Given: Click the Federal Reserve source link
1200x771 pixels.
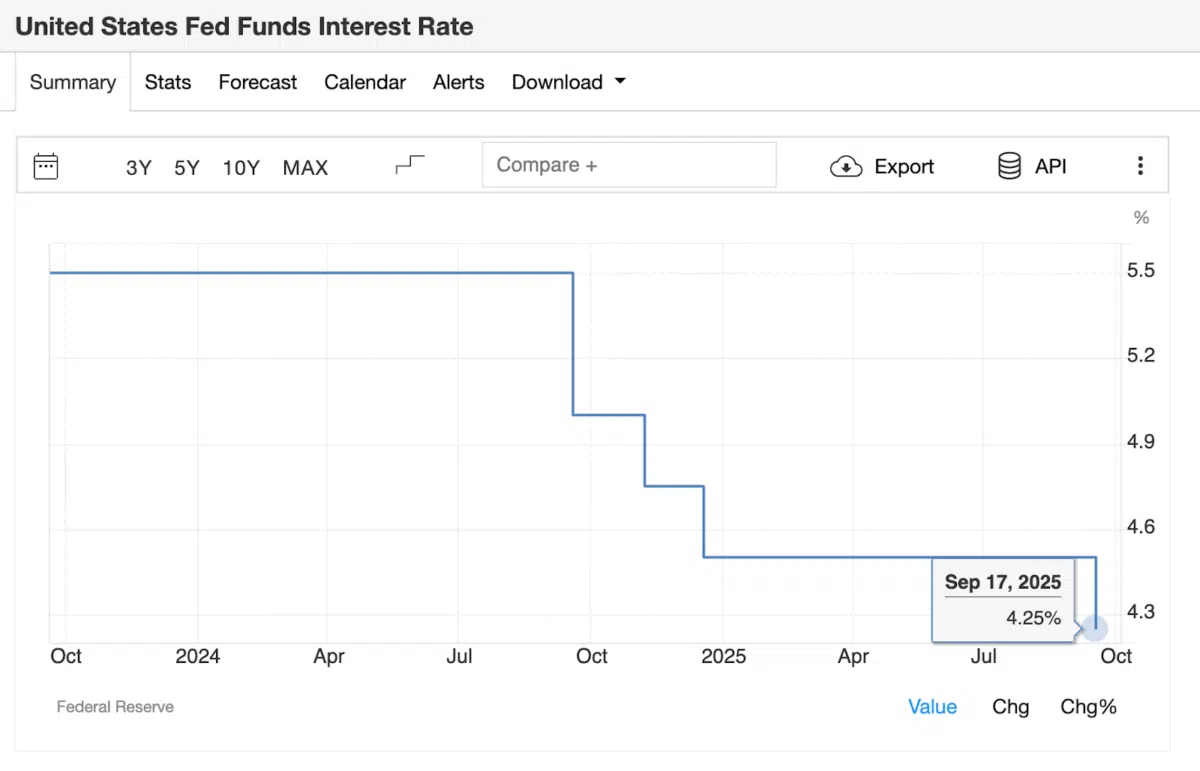Looking at the screenshot, I should (115, 706).
